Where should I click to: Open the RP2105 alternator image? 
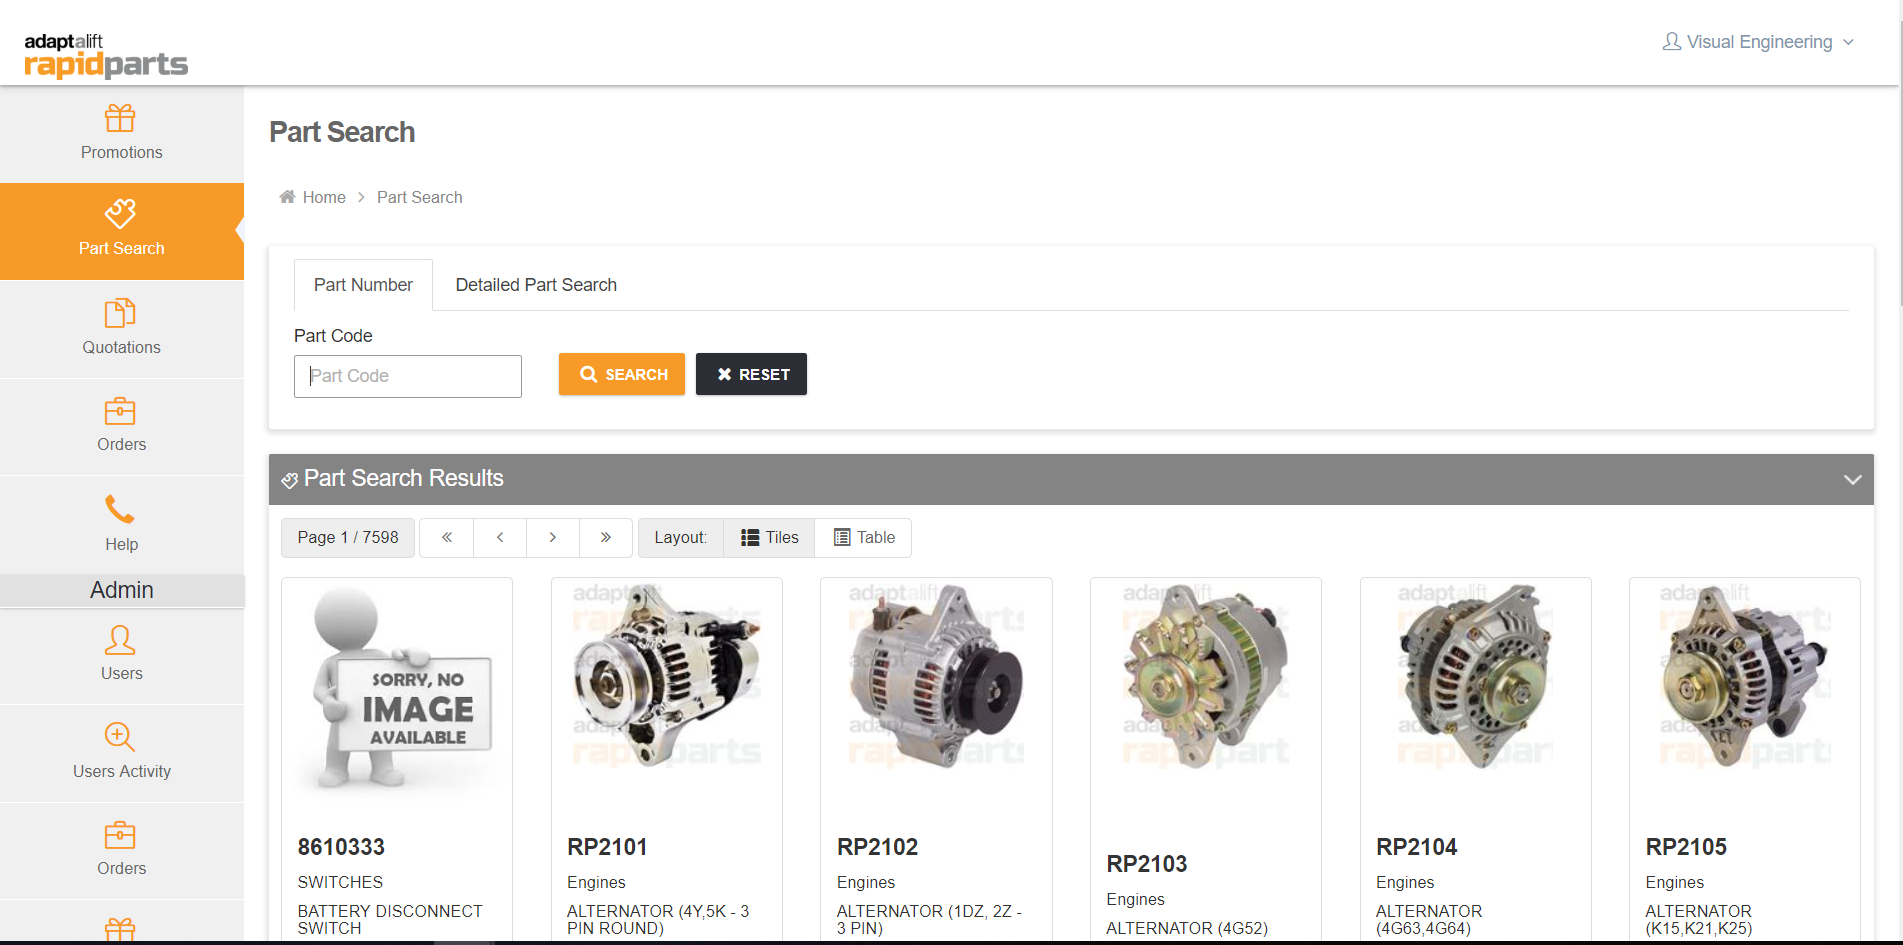coord(1745,676)
